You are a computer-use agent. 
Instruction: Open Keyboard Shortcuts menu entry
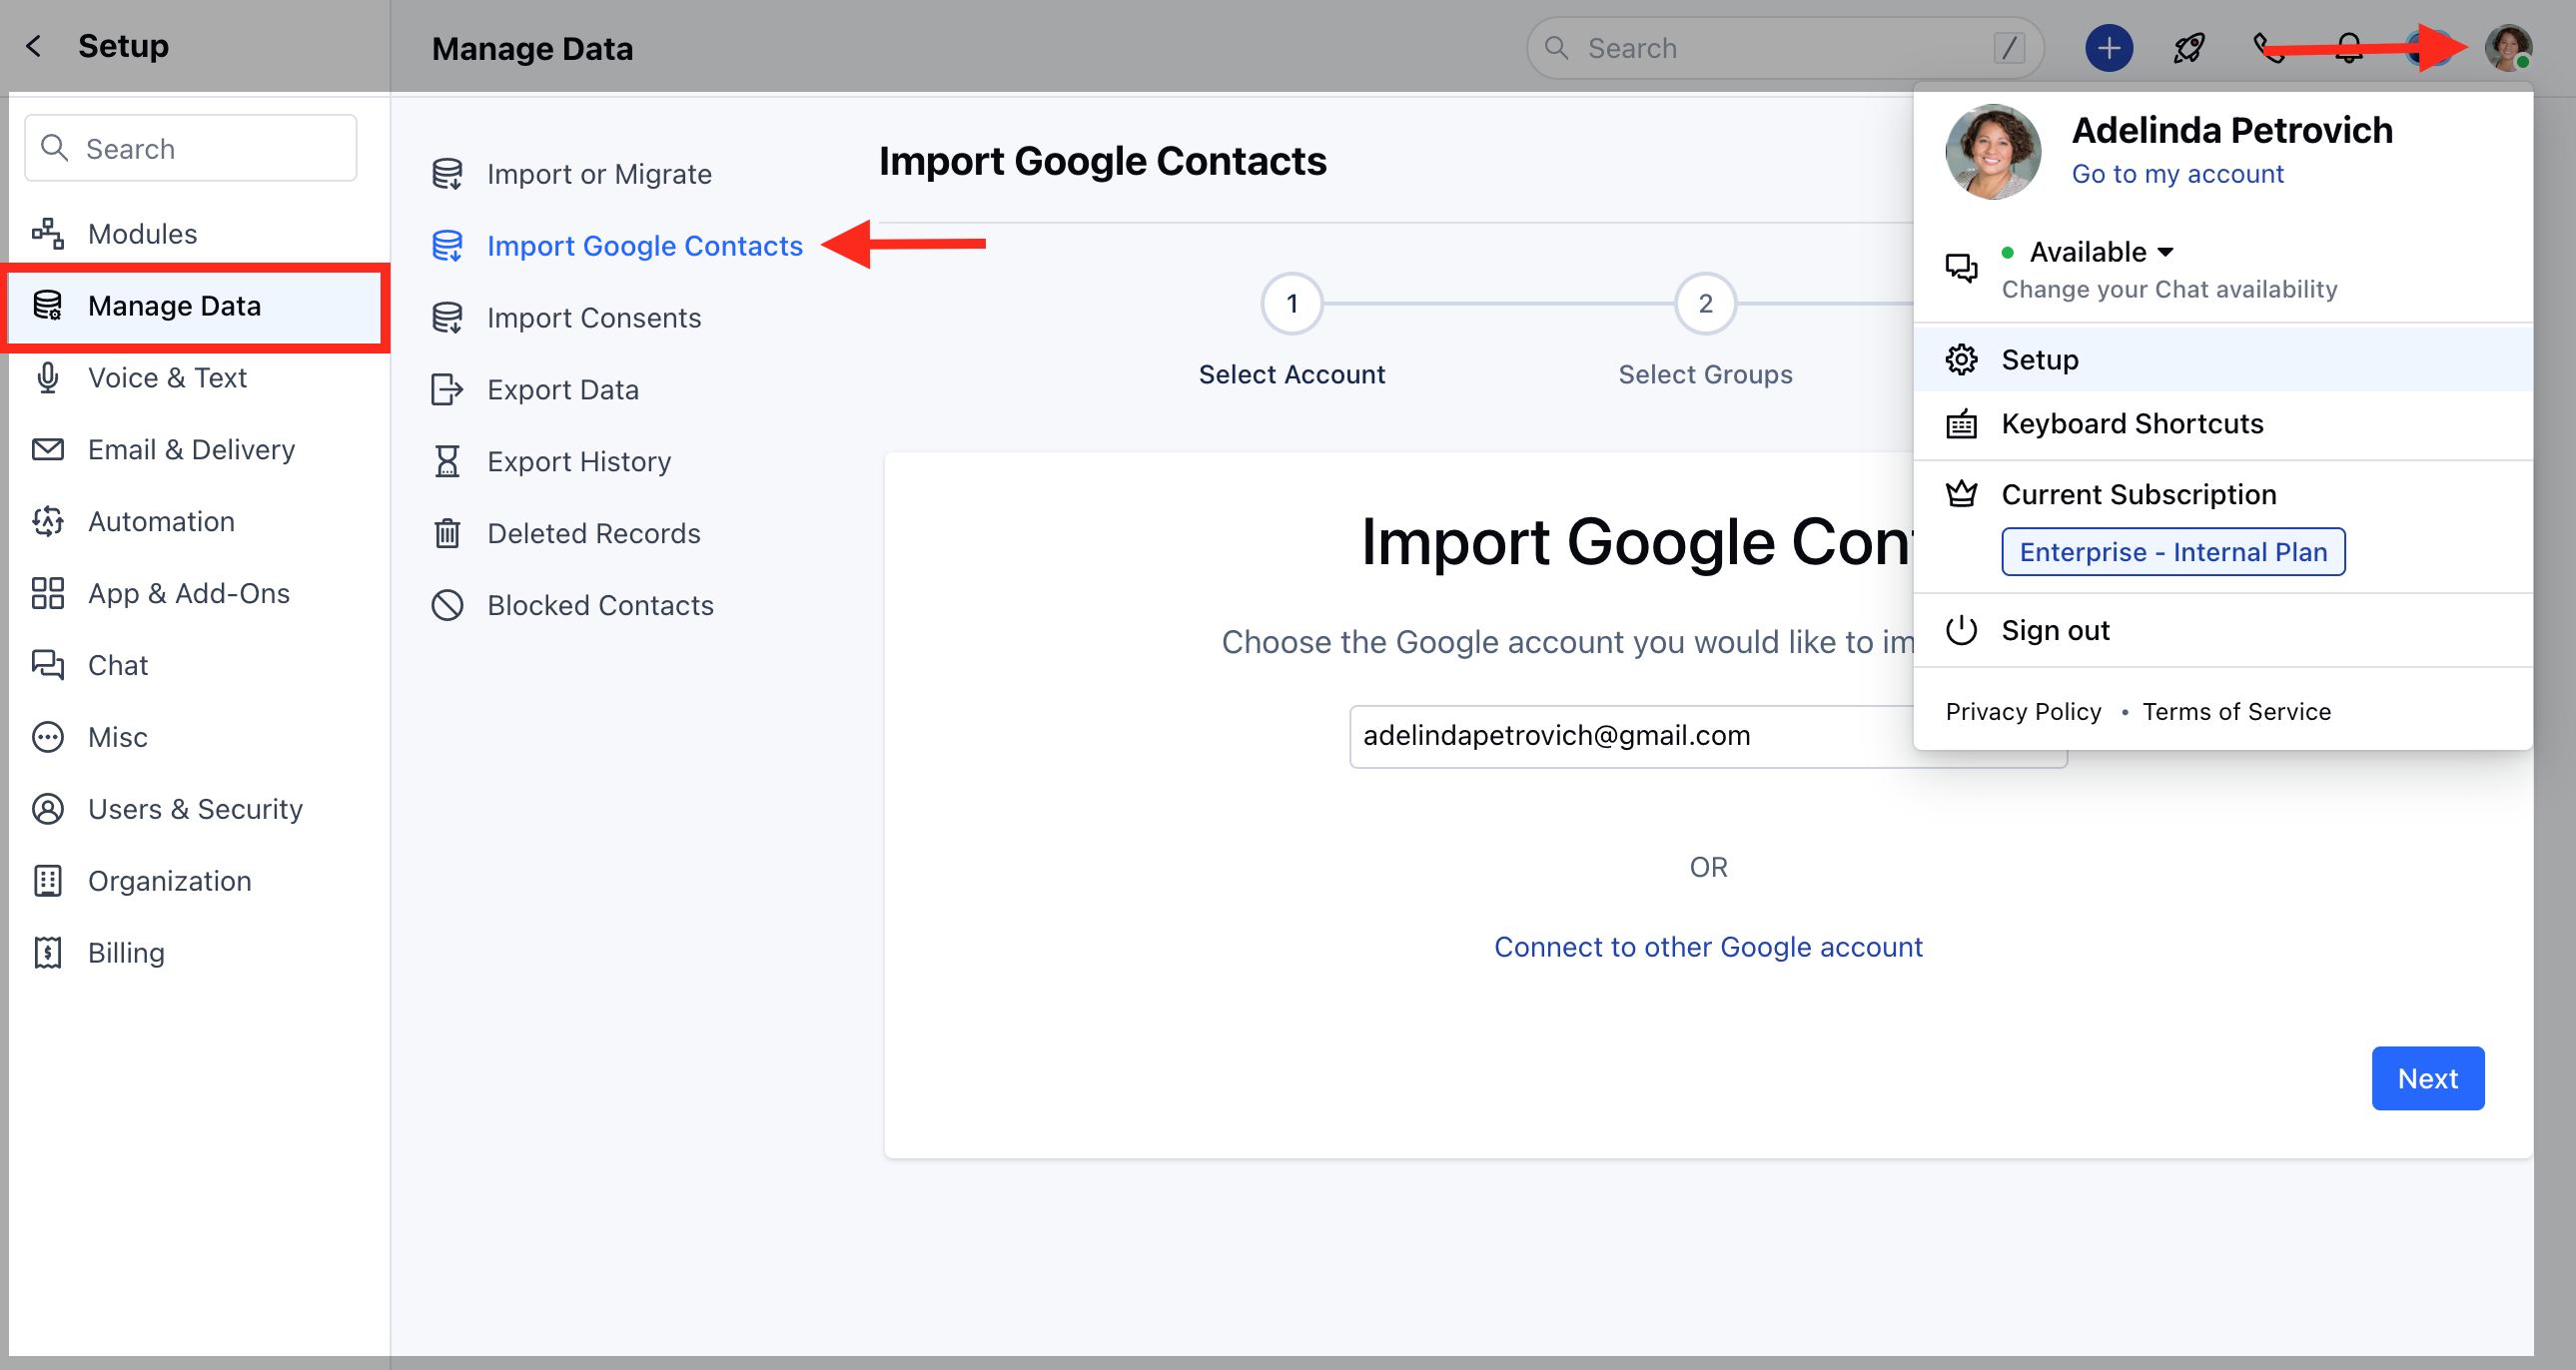coord(2131,424)
